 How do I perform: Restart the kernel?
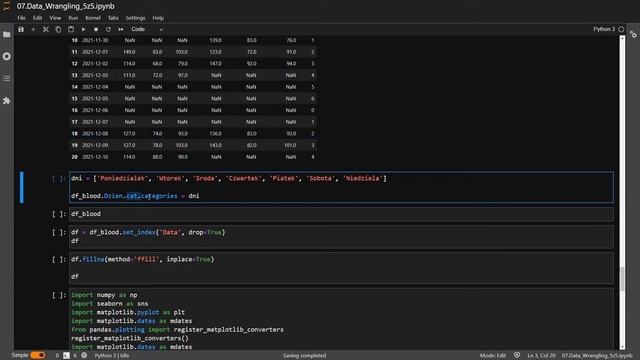coord(108,29)
